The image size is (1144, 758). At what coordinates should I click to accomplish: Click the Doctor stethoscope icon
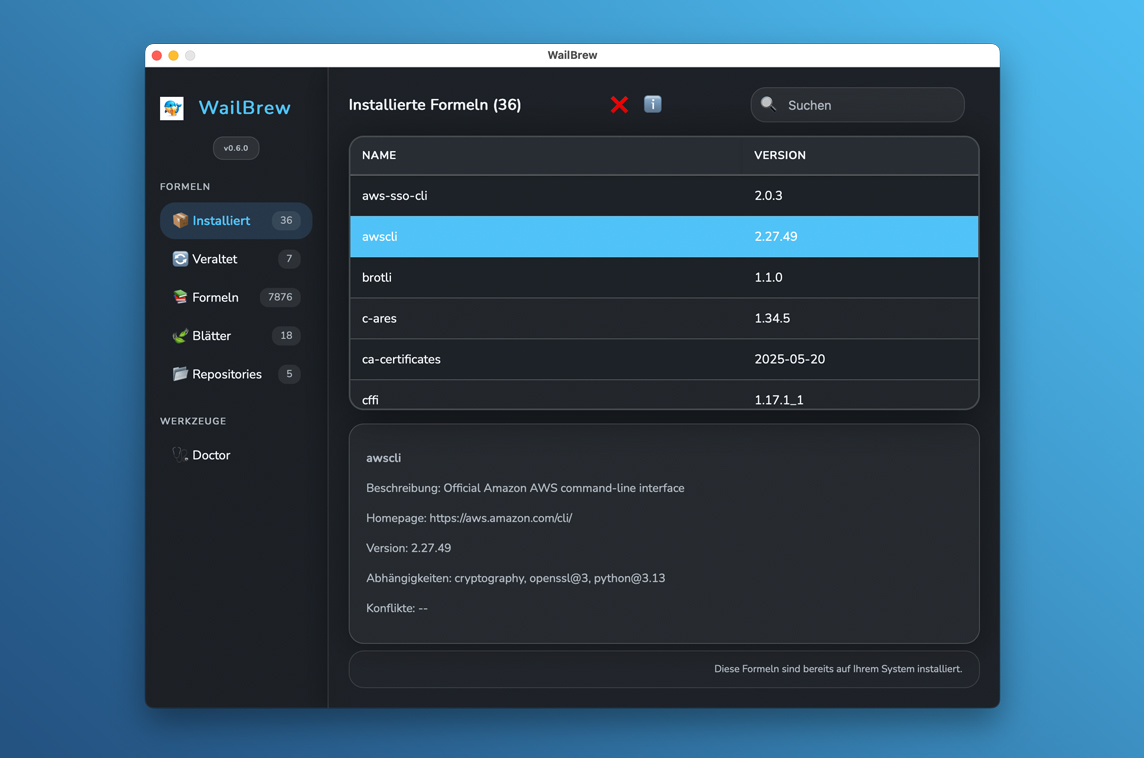tap(180, 455)
